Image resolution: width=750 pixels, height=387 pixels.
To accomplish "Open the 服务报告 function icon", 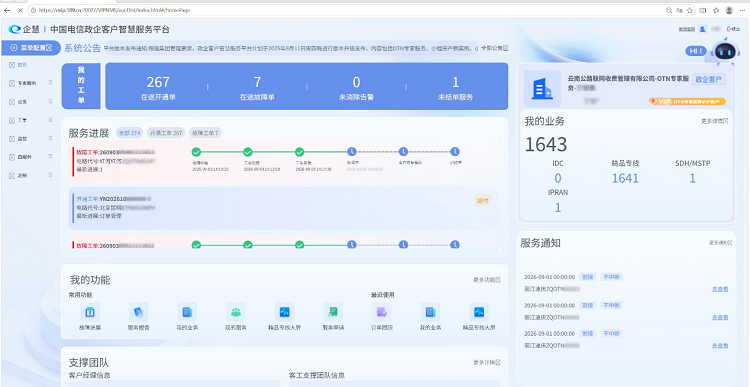I will [138, 312].
